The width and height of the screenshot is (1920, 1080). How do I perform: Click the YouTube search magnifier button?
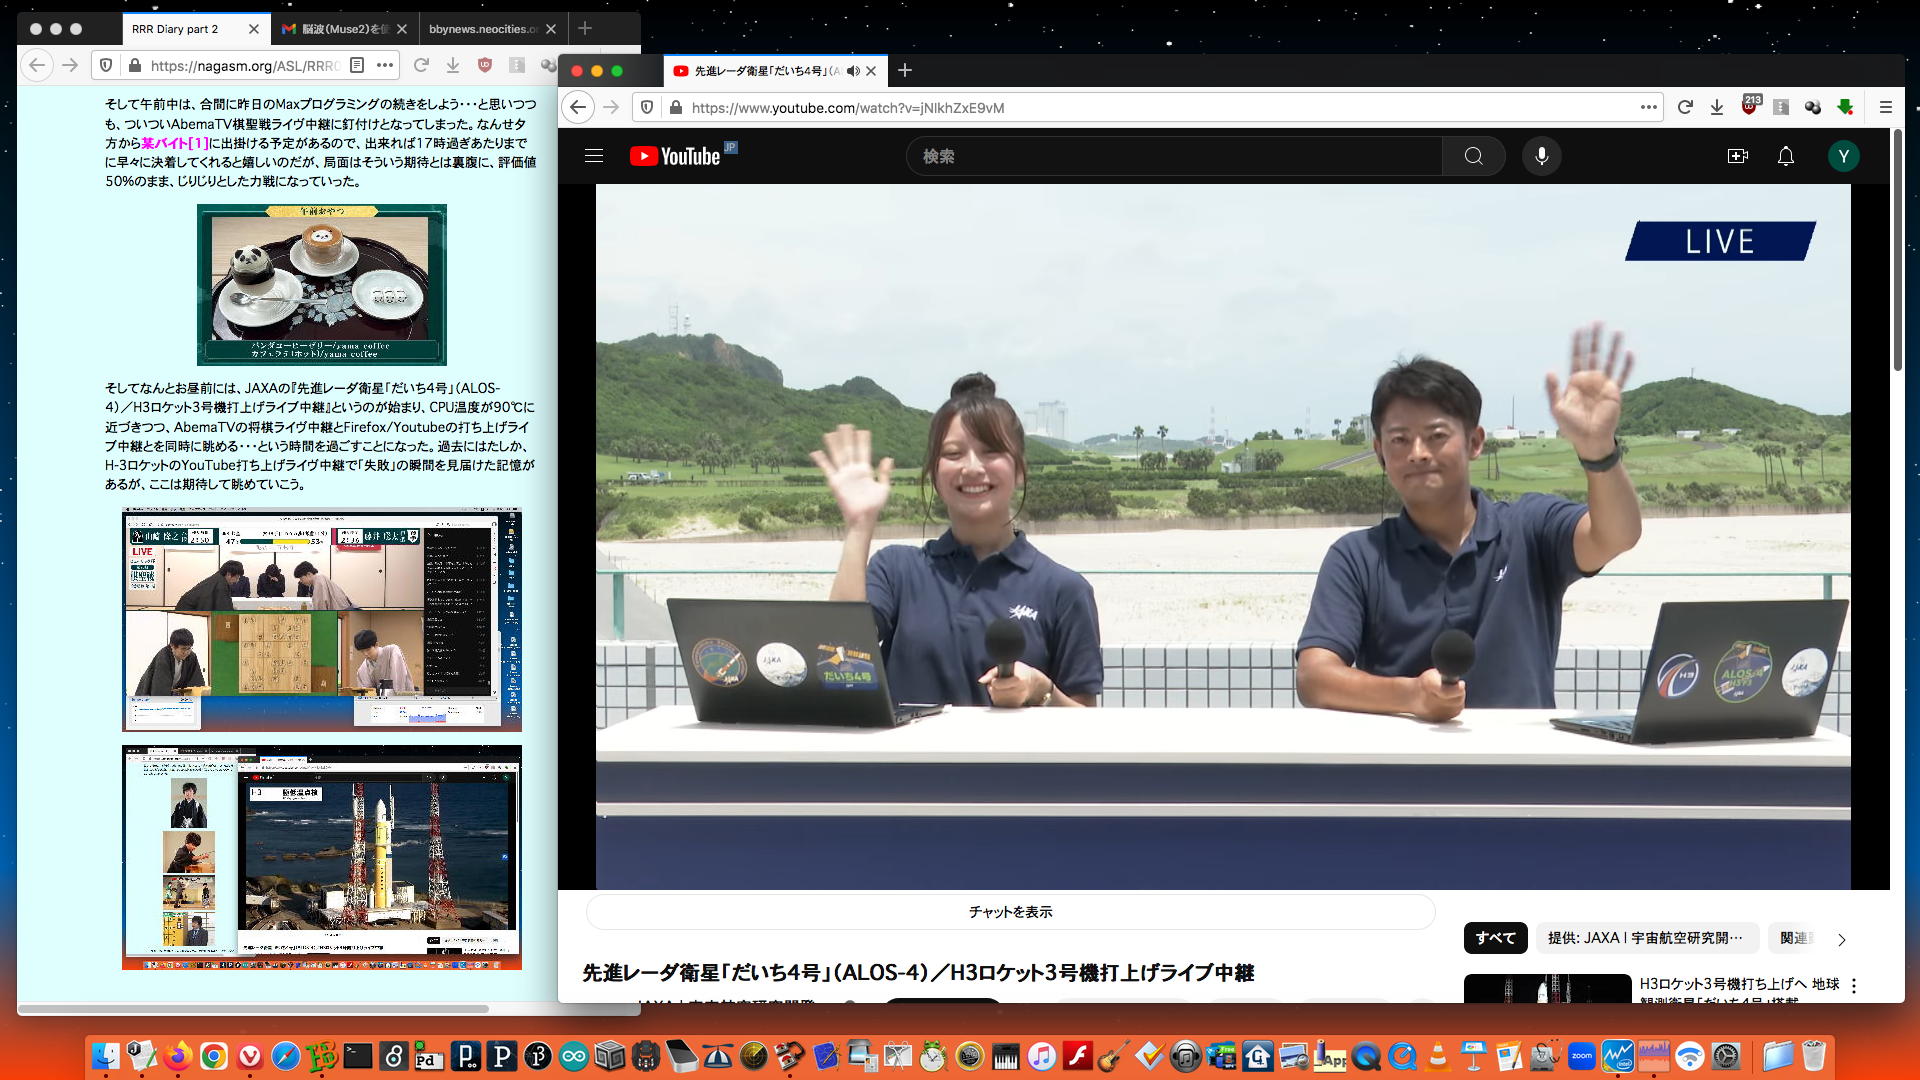(1473, 156)
